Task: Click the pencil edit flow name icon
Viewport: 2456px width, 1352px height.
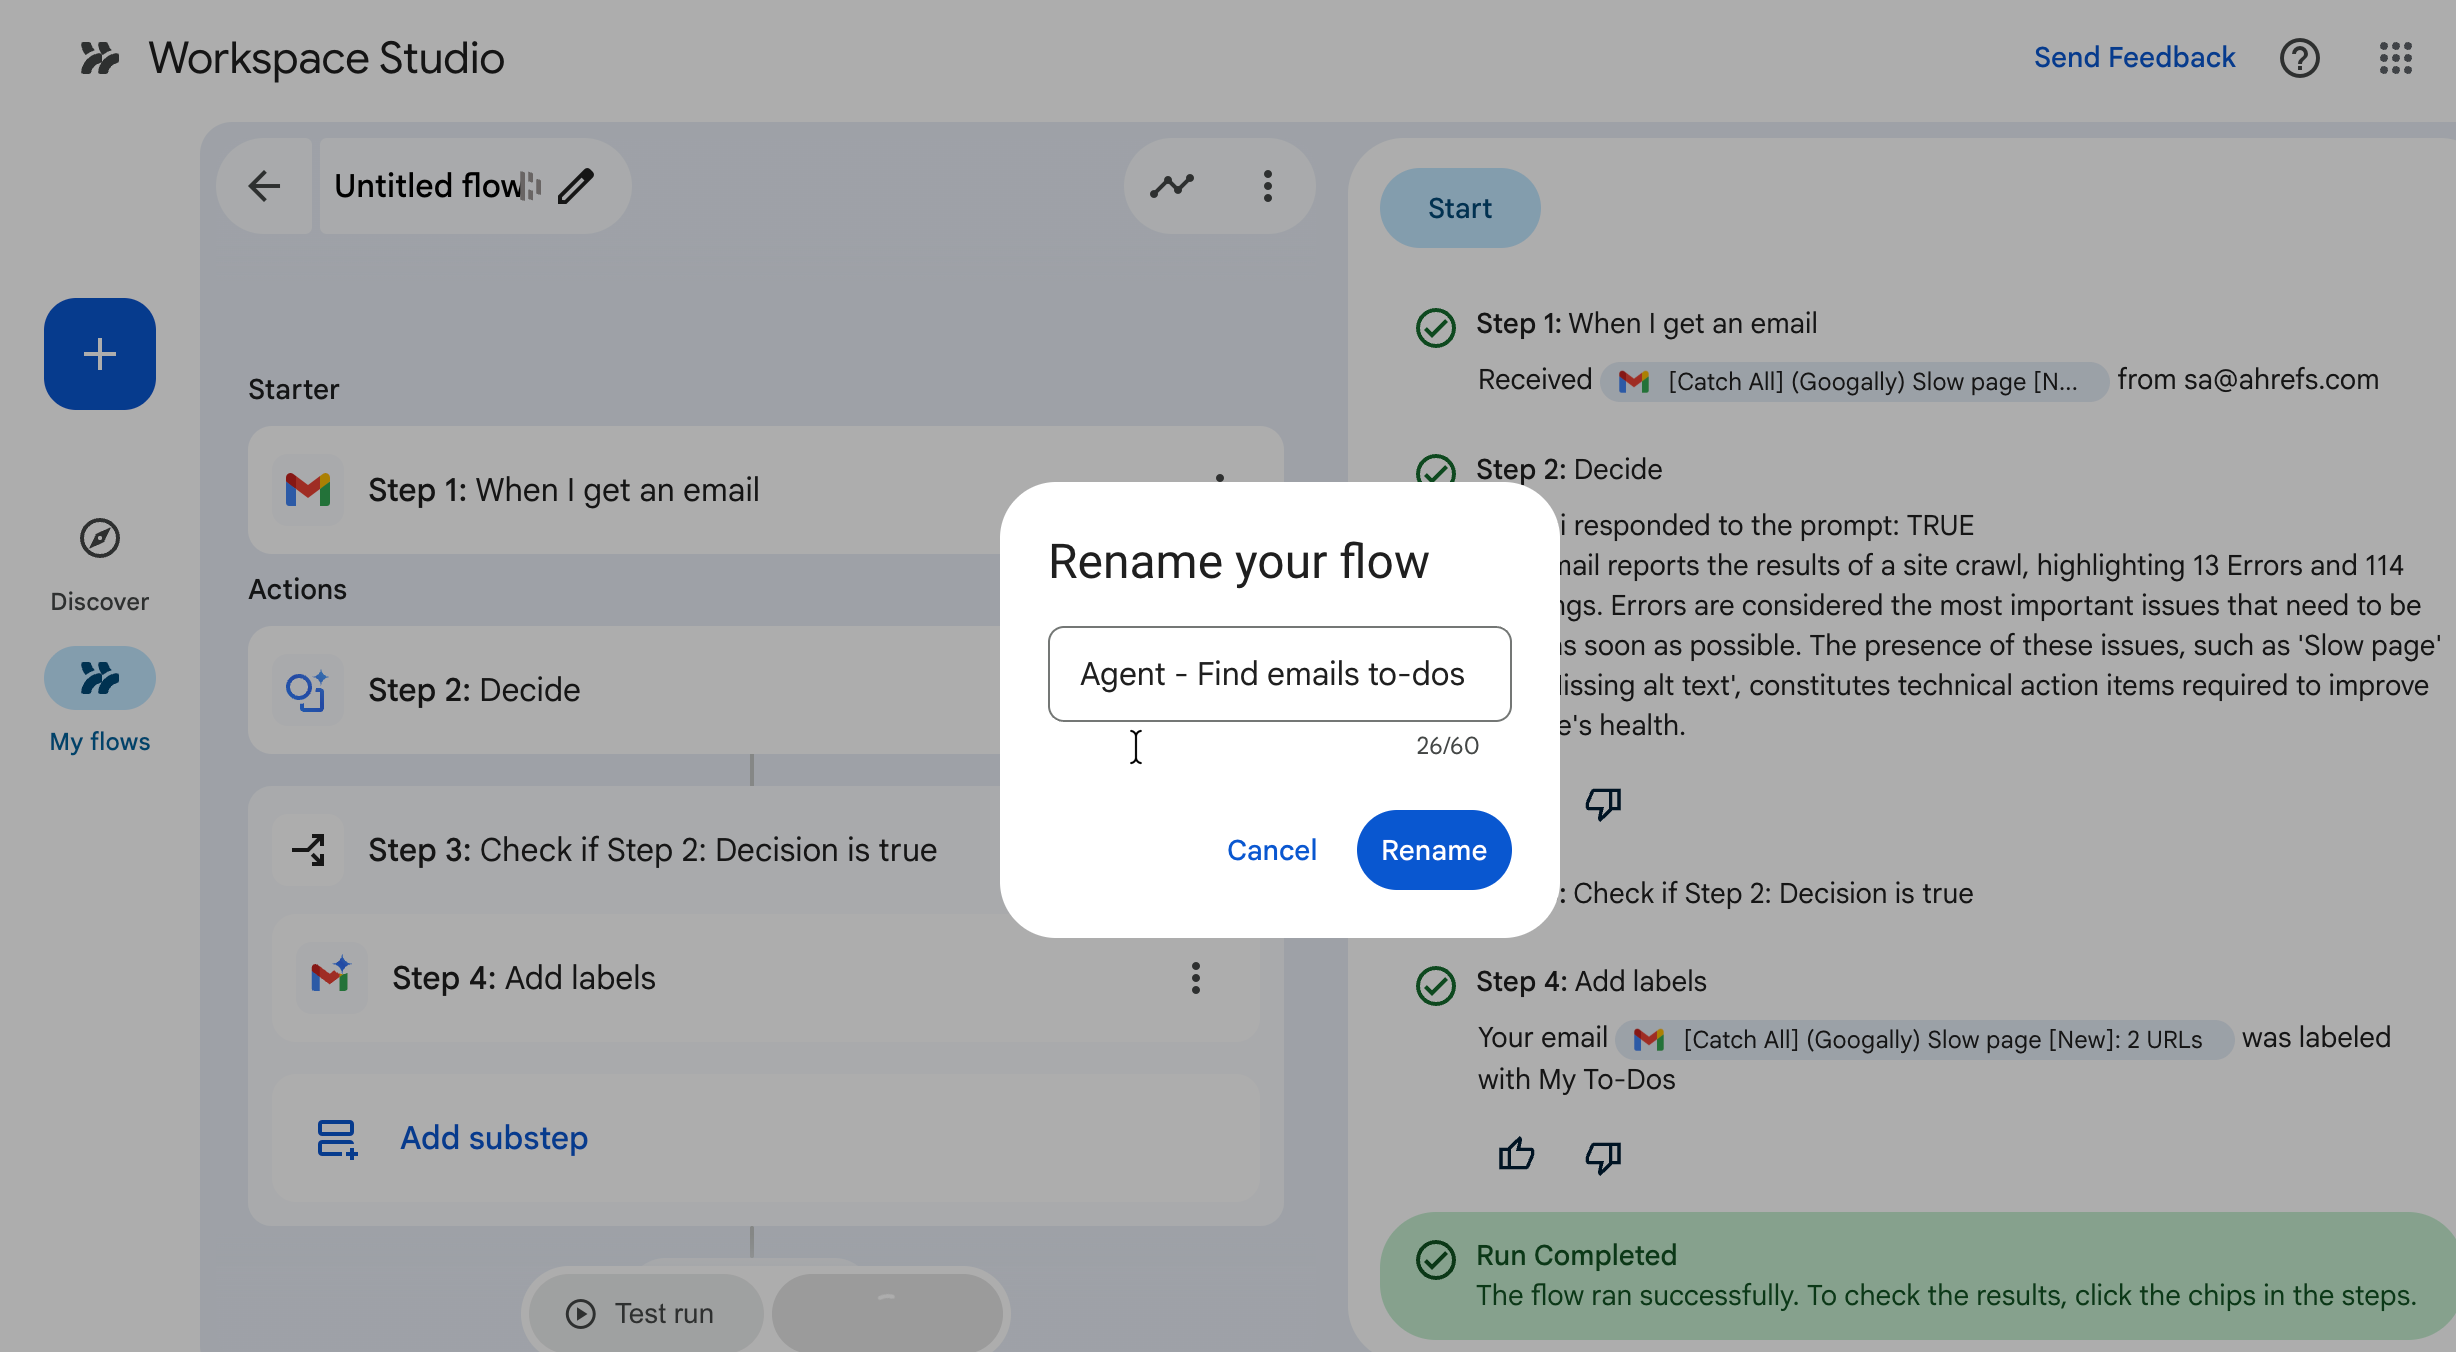Action: click(x=576, y=186)
